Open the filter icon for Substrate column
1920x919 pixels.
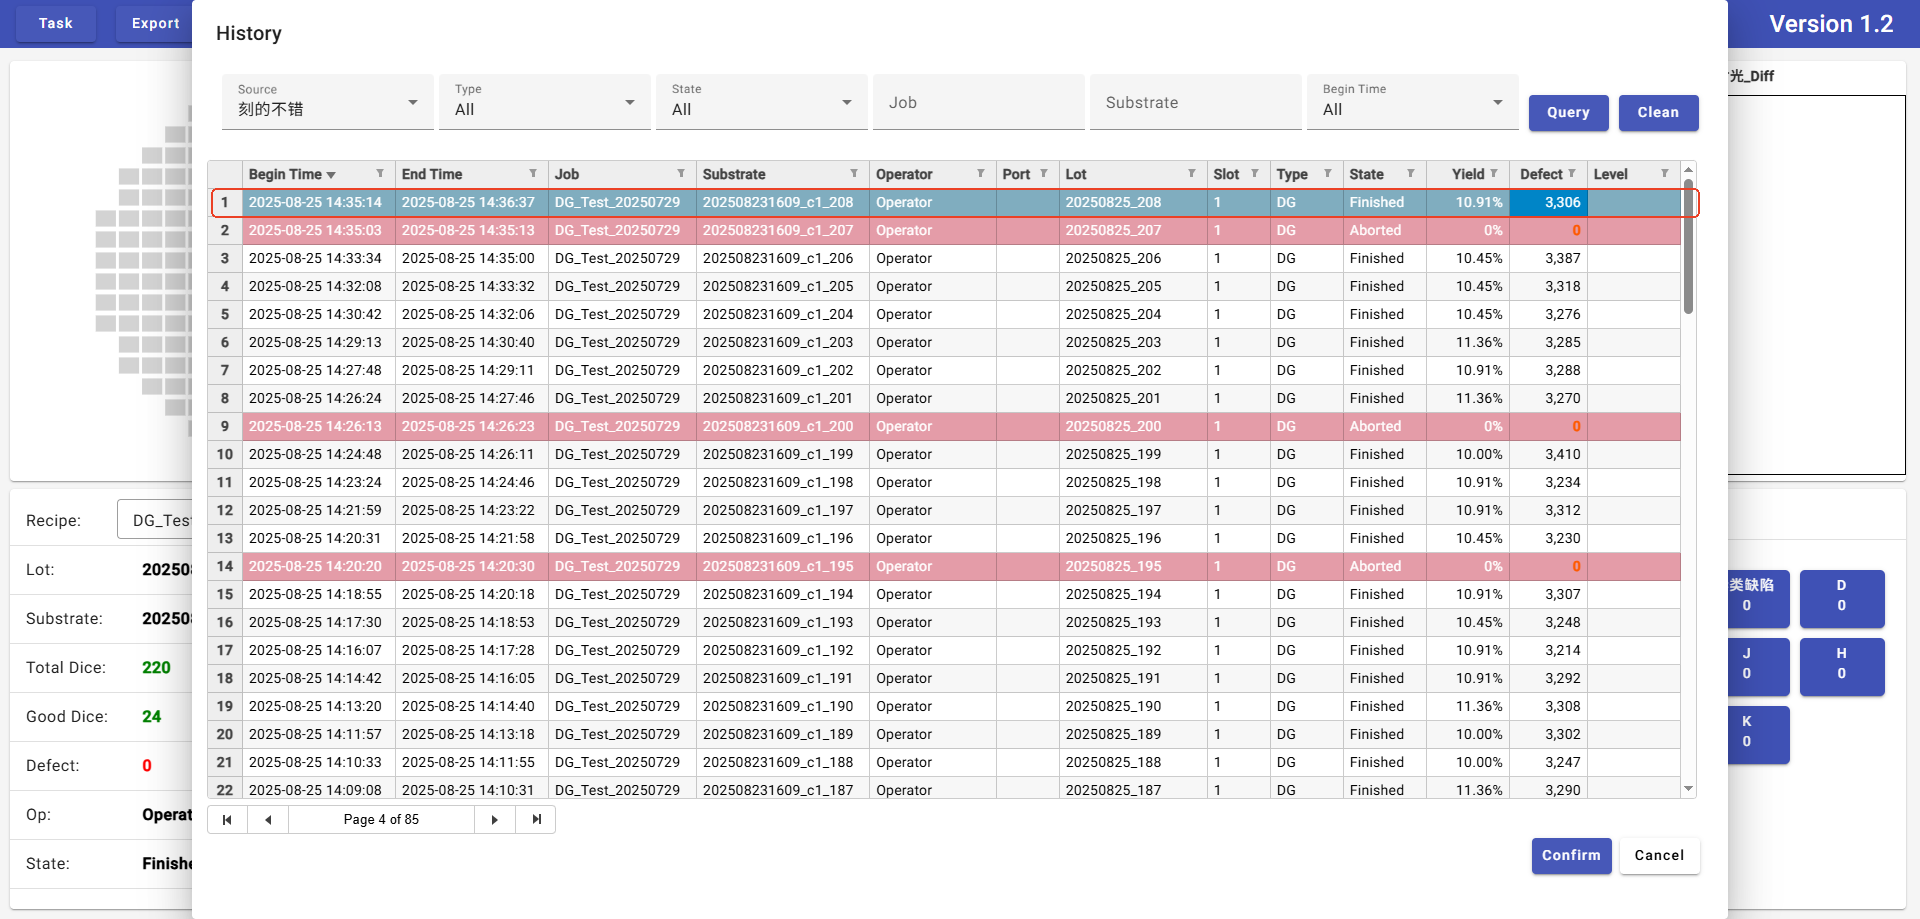[x=854, y=174]
